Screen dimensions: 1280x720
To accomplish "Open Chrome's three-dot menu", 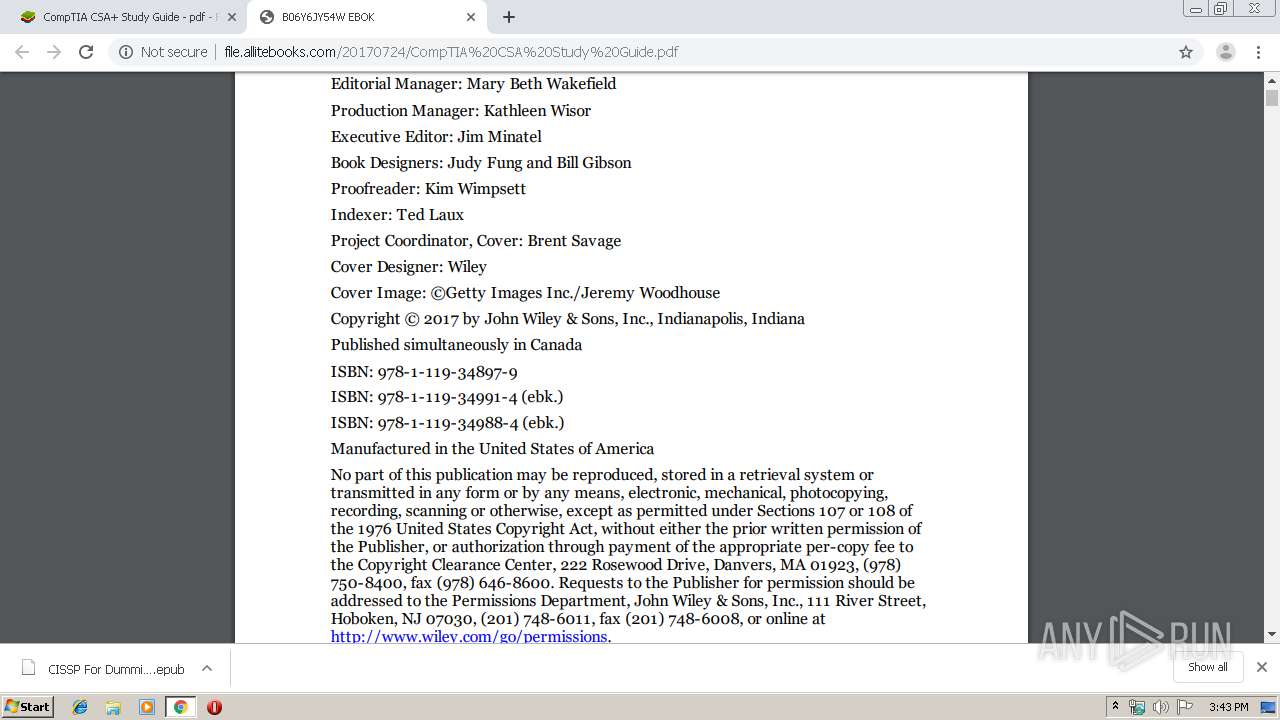I will (x=1258, y=52).
